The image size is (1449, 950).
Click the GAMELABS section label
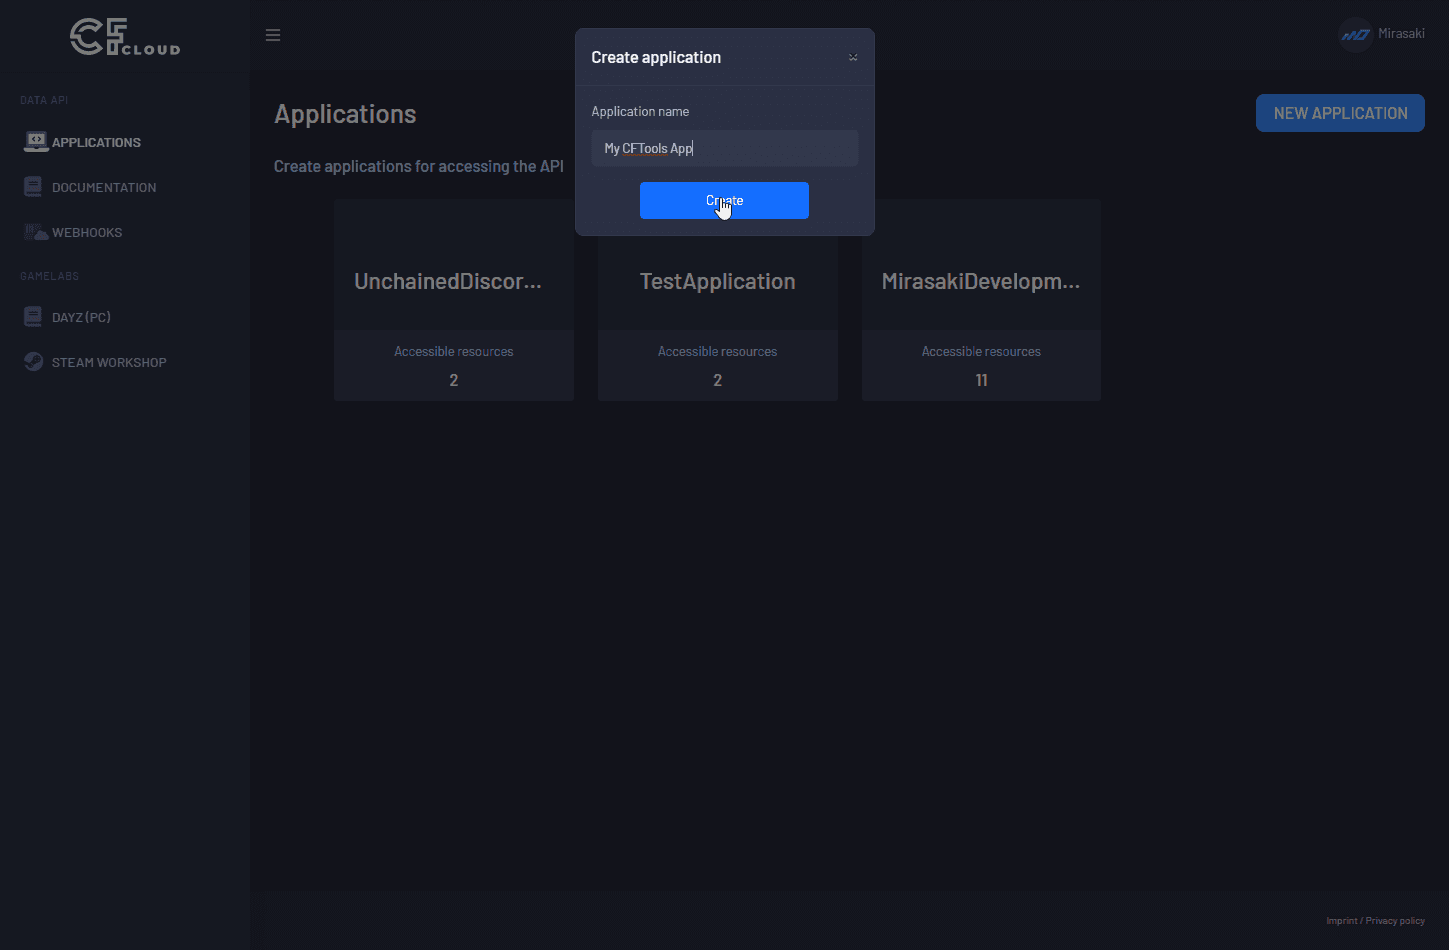49,276
